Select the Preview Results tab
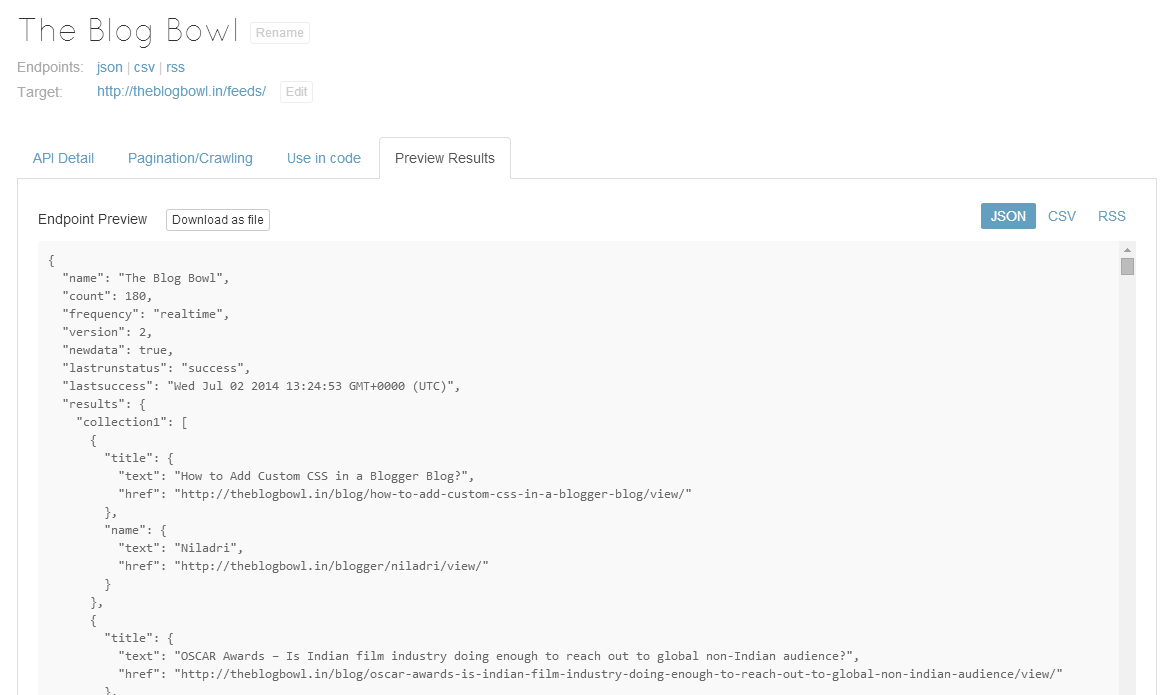This screenshot has height=695, width=1167. (x=444, y=158)
